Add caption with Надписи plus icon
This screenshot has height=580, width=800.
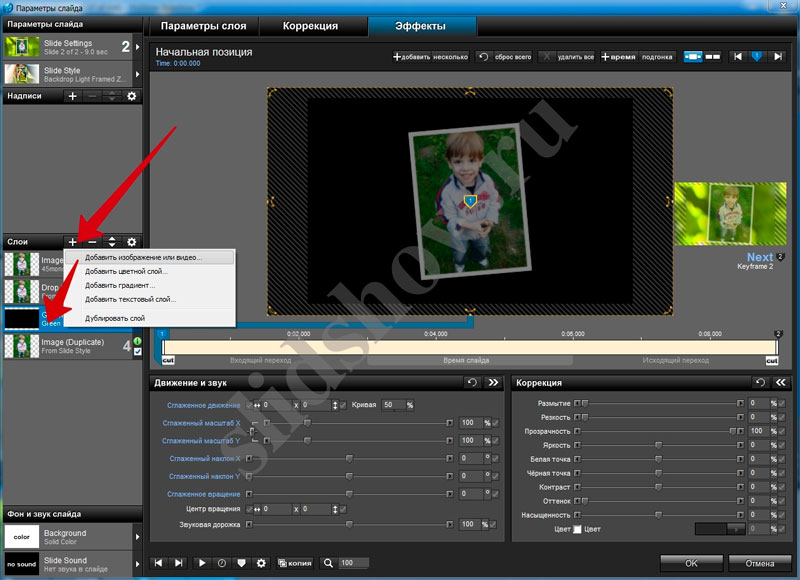(72, 96)
